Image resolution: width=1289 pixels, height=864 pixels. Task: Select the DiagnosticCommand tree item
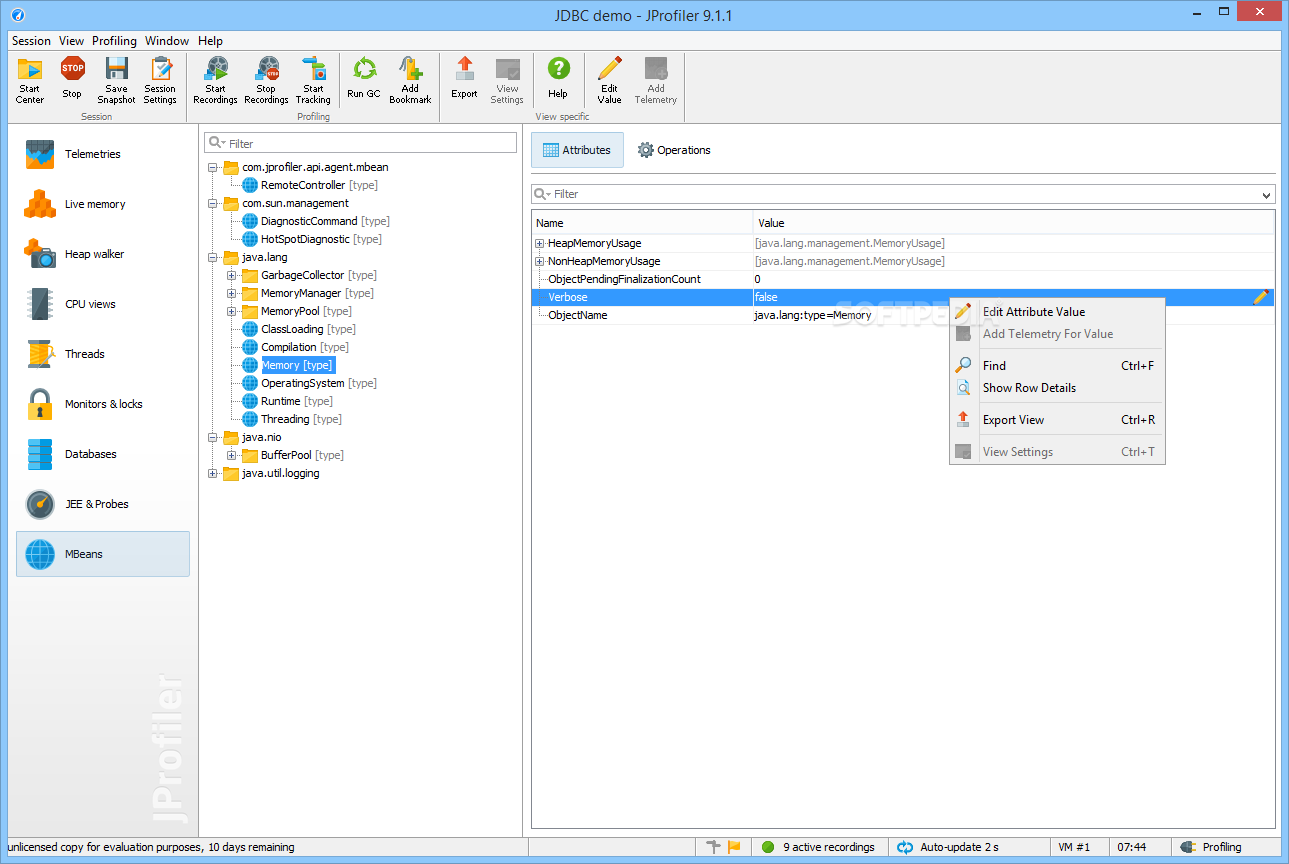coord(315,221)
